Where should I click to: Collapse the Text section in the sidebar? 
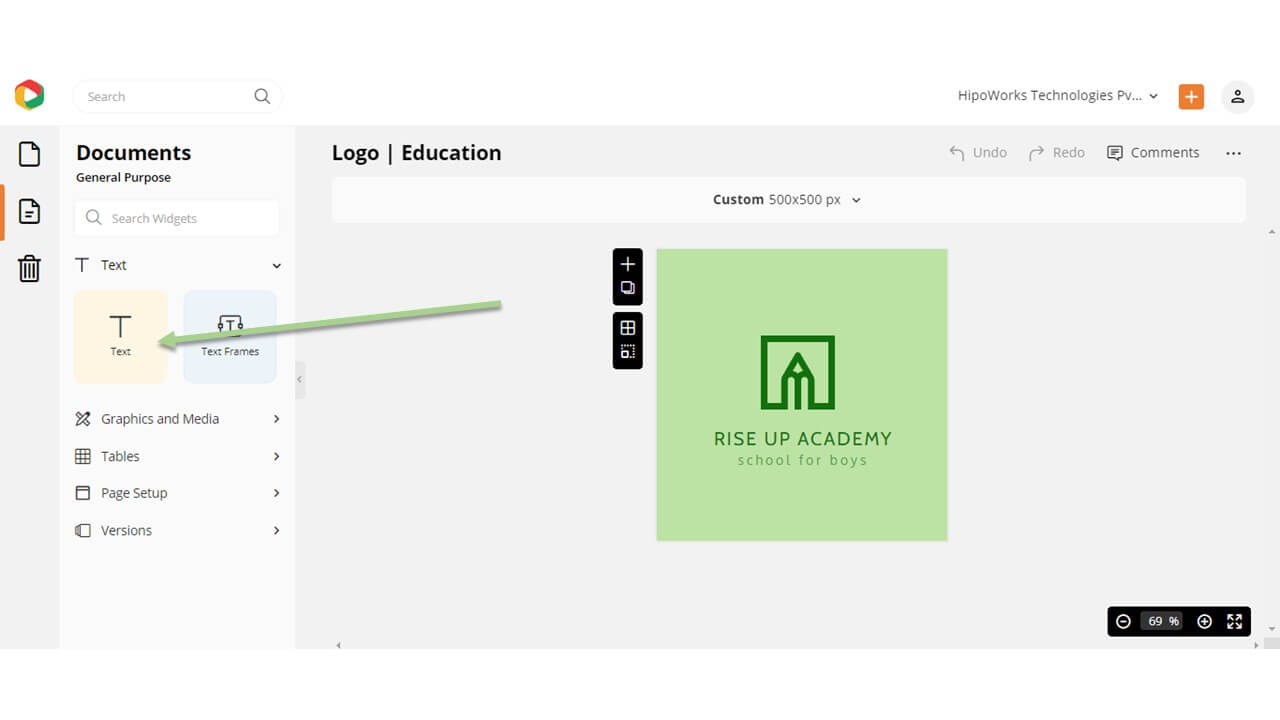(x=276, y=265)
